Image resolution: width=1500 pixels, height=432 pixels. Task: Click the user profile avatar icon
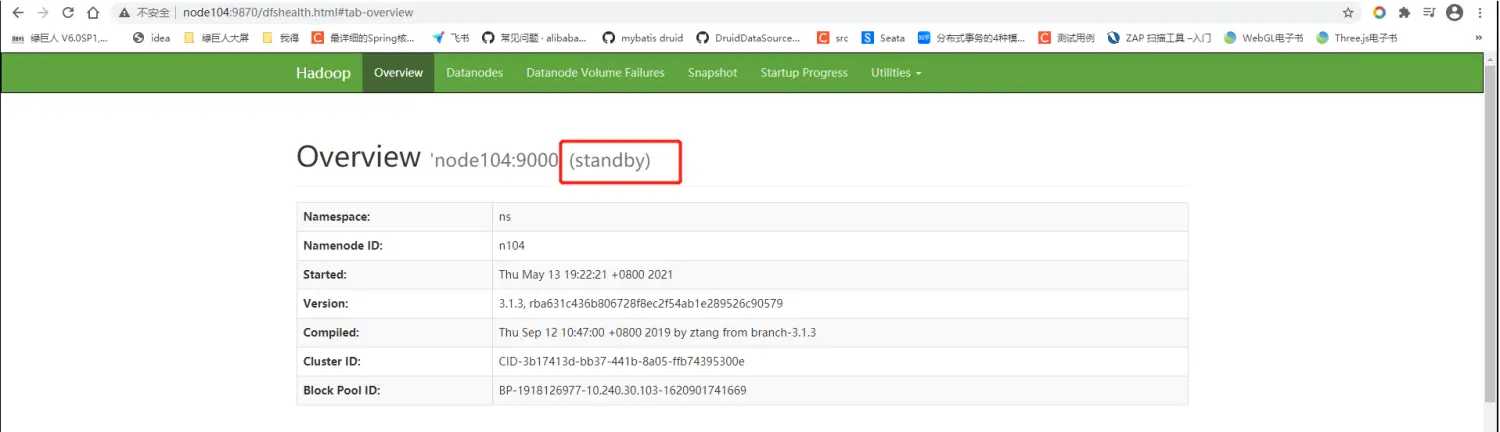click(x=1454, y=13)
